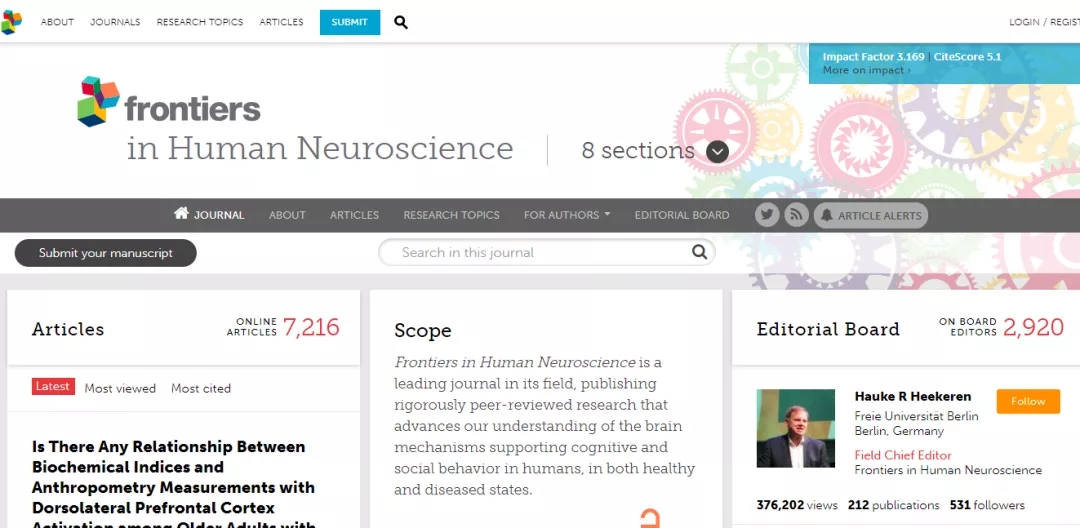Image resolution: width=1080 pixels, height=528 pixels.
Task: Click the Twitter icon in journal navbar
Action: 767,215
